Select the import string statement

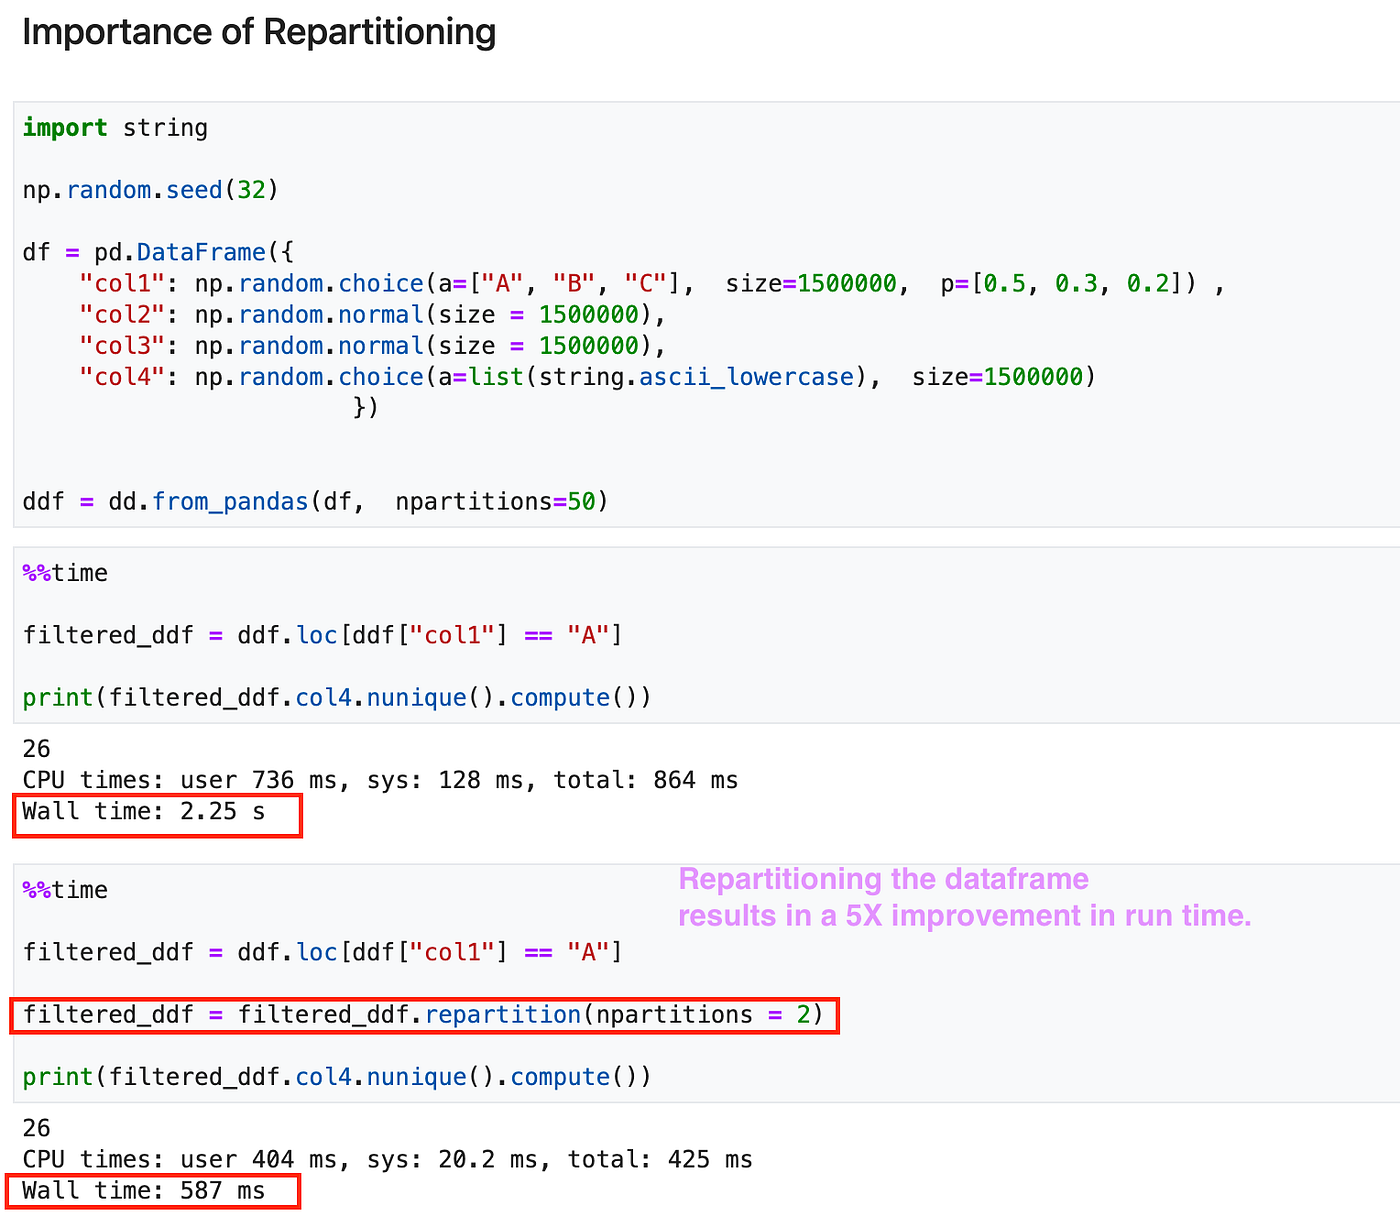(114, 127)
